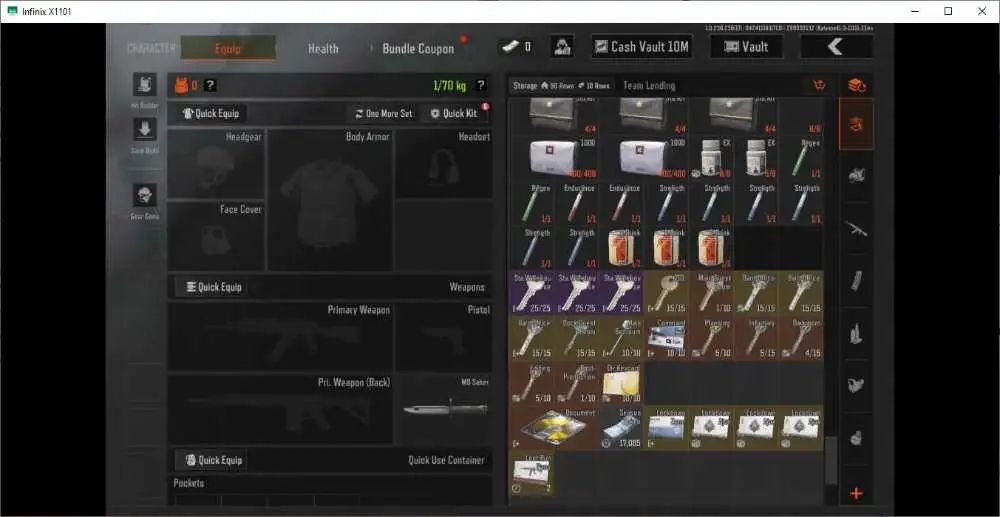1000x517 pixels.
Task: Click the One More Set button
Action: coord(384,113)
